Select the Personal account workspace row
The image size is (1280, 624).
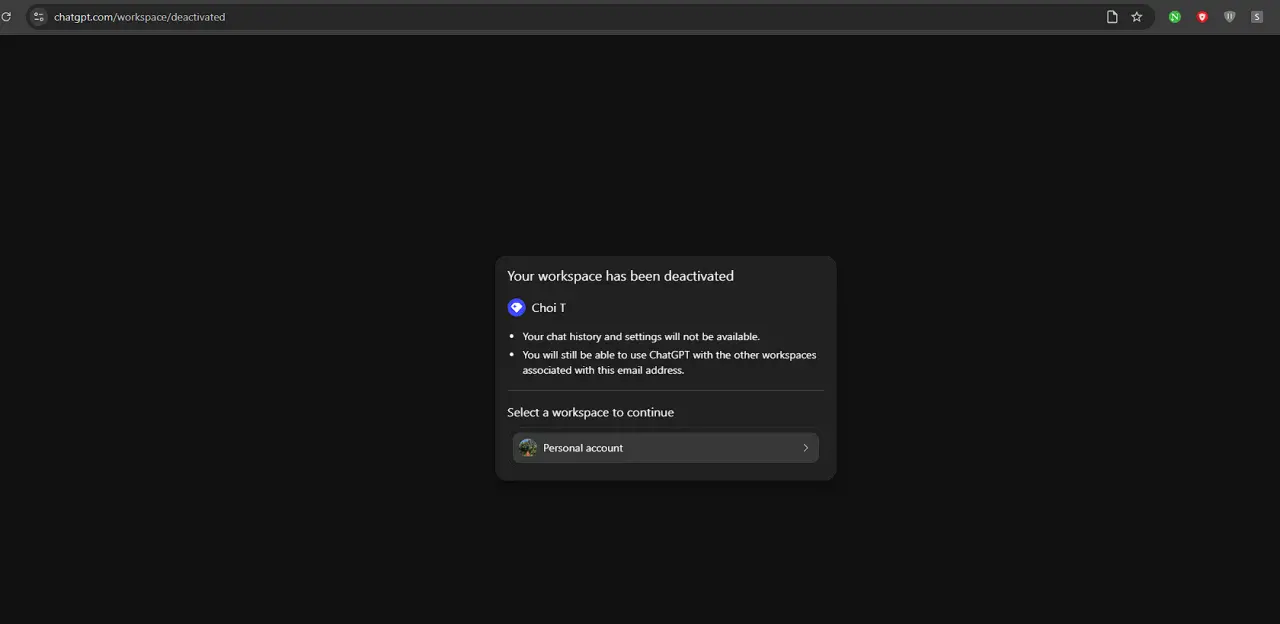click(x=666, y=448)
